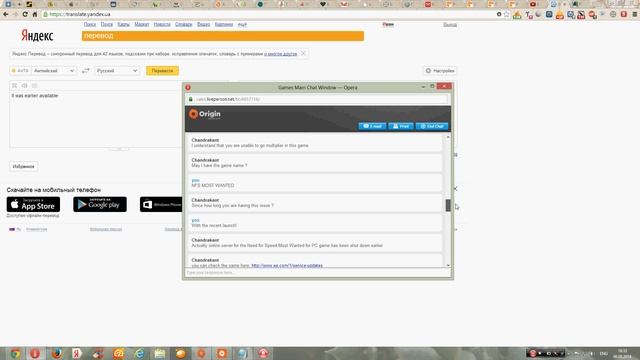The width and height of the screenshot is (640, 360).
Task: Open Internet Explorer from the taskbar
Action: coord(139,353)
